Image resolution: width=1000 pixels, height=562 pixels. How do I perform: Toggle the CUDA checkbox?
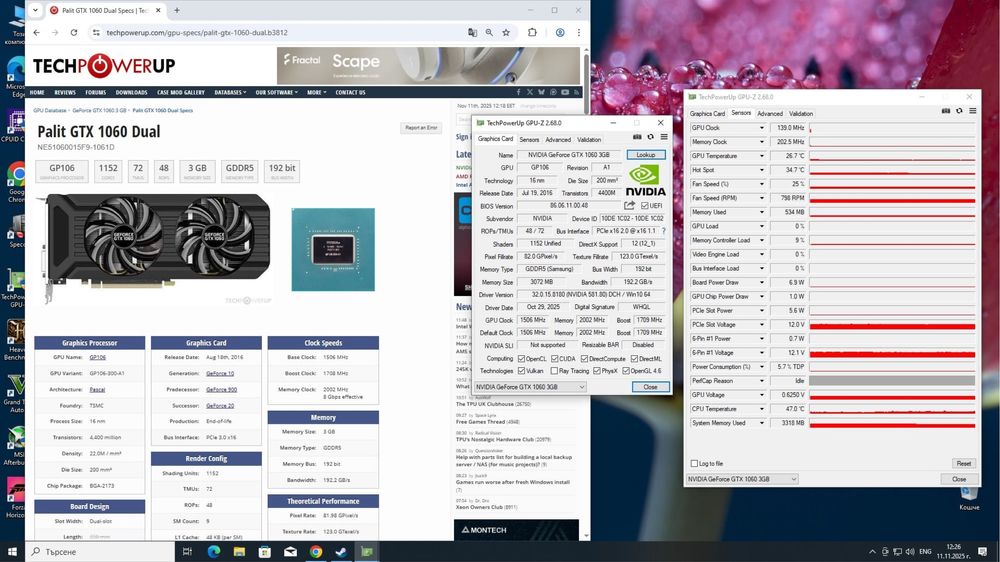tap(555, 359)
